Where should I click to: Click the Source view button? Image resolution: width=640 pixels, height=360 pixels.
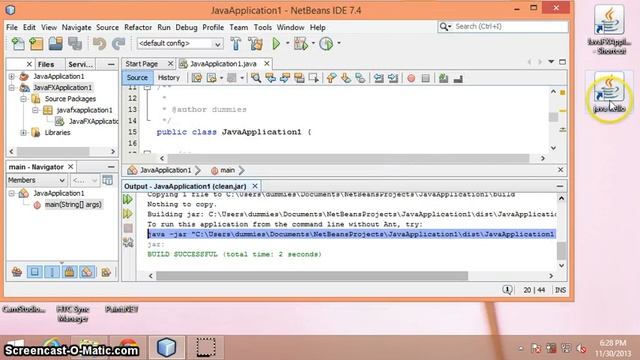click(x=137, y=78)
